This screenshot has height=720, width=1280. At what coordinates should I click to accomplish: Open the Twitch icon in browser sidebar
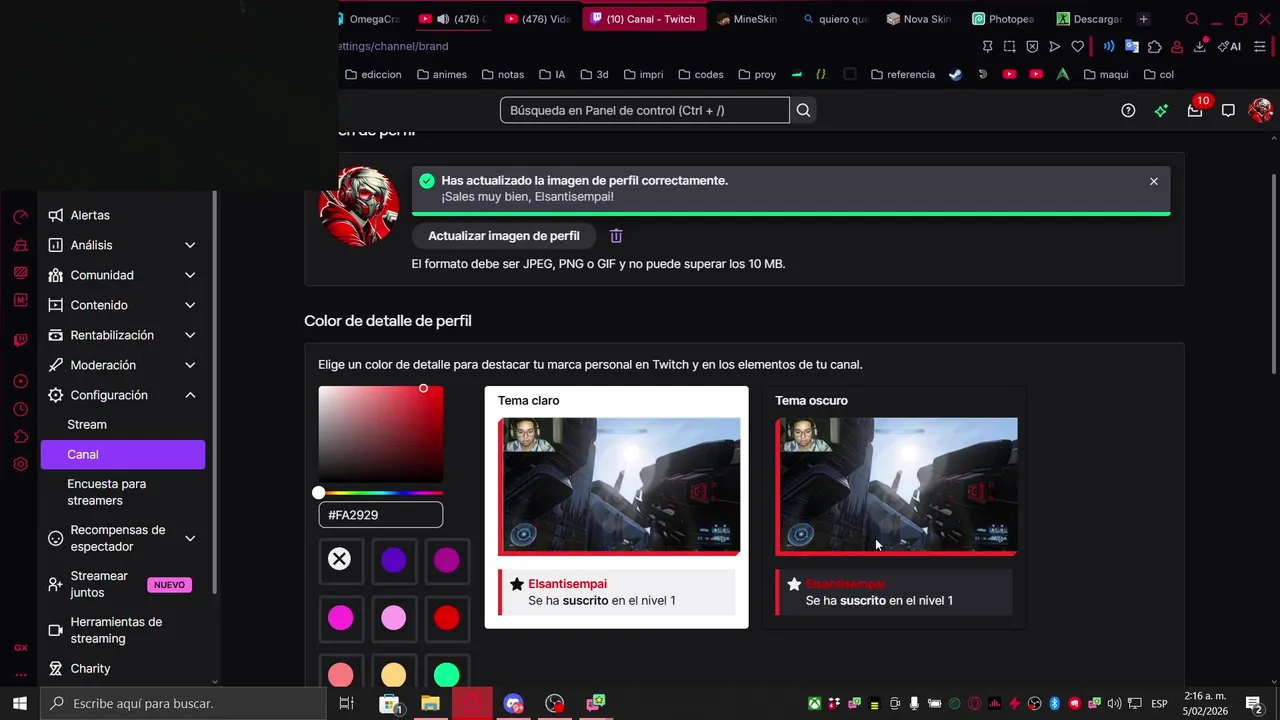pyautogui.click(x=20, y=340)
